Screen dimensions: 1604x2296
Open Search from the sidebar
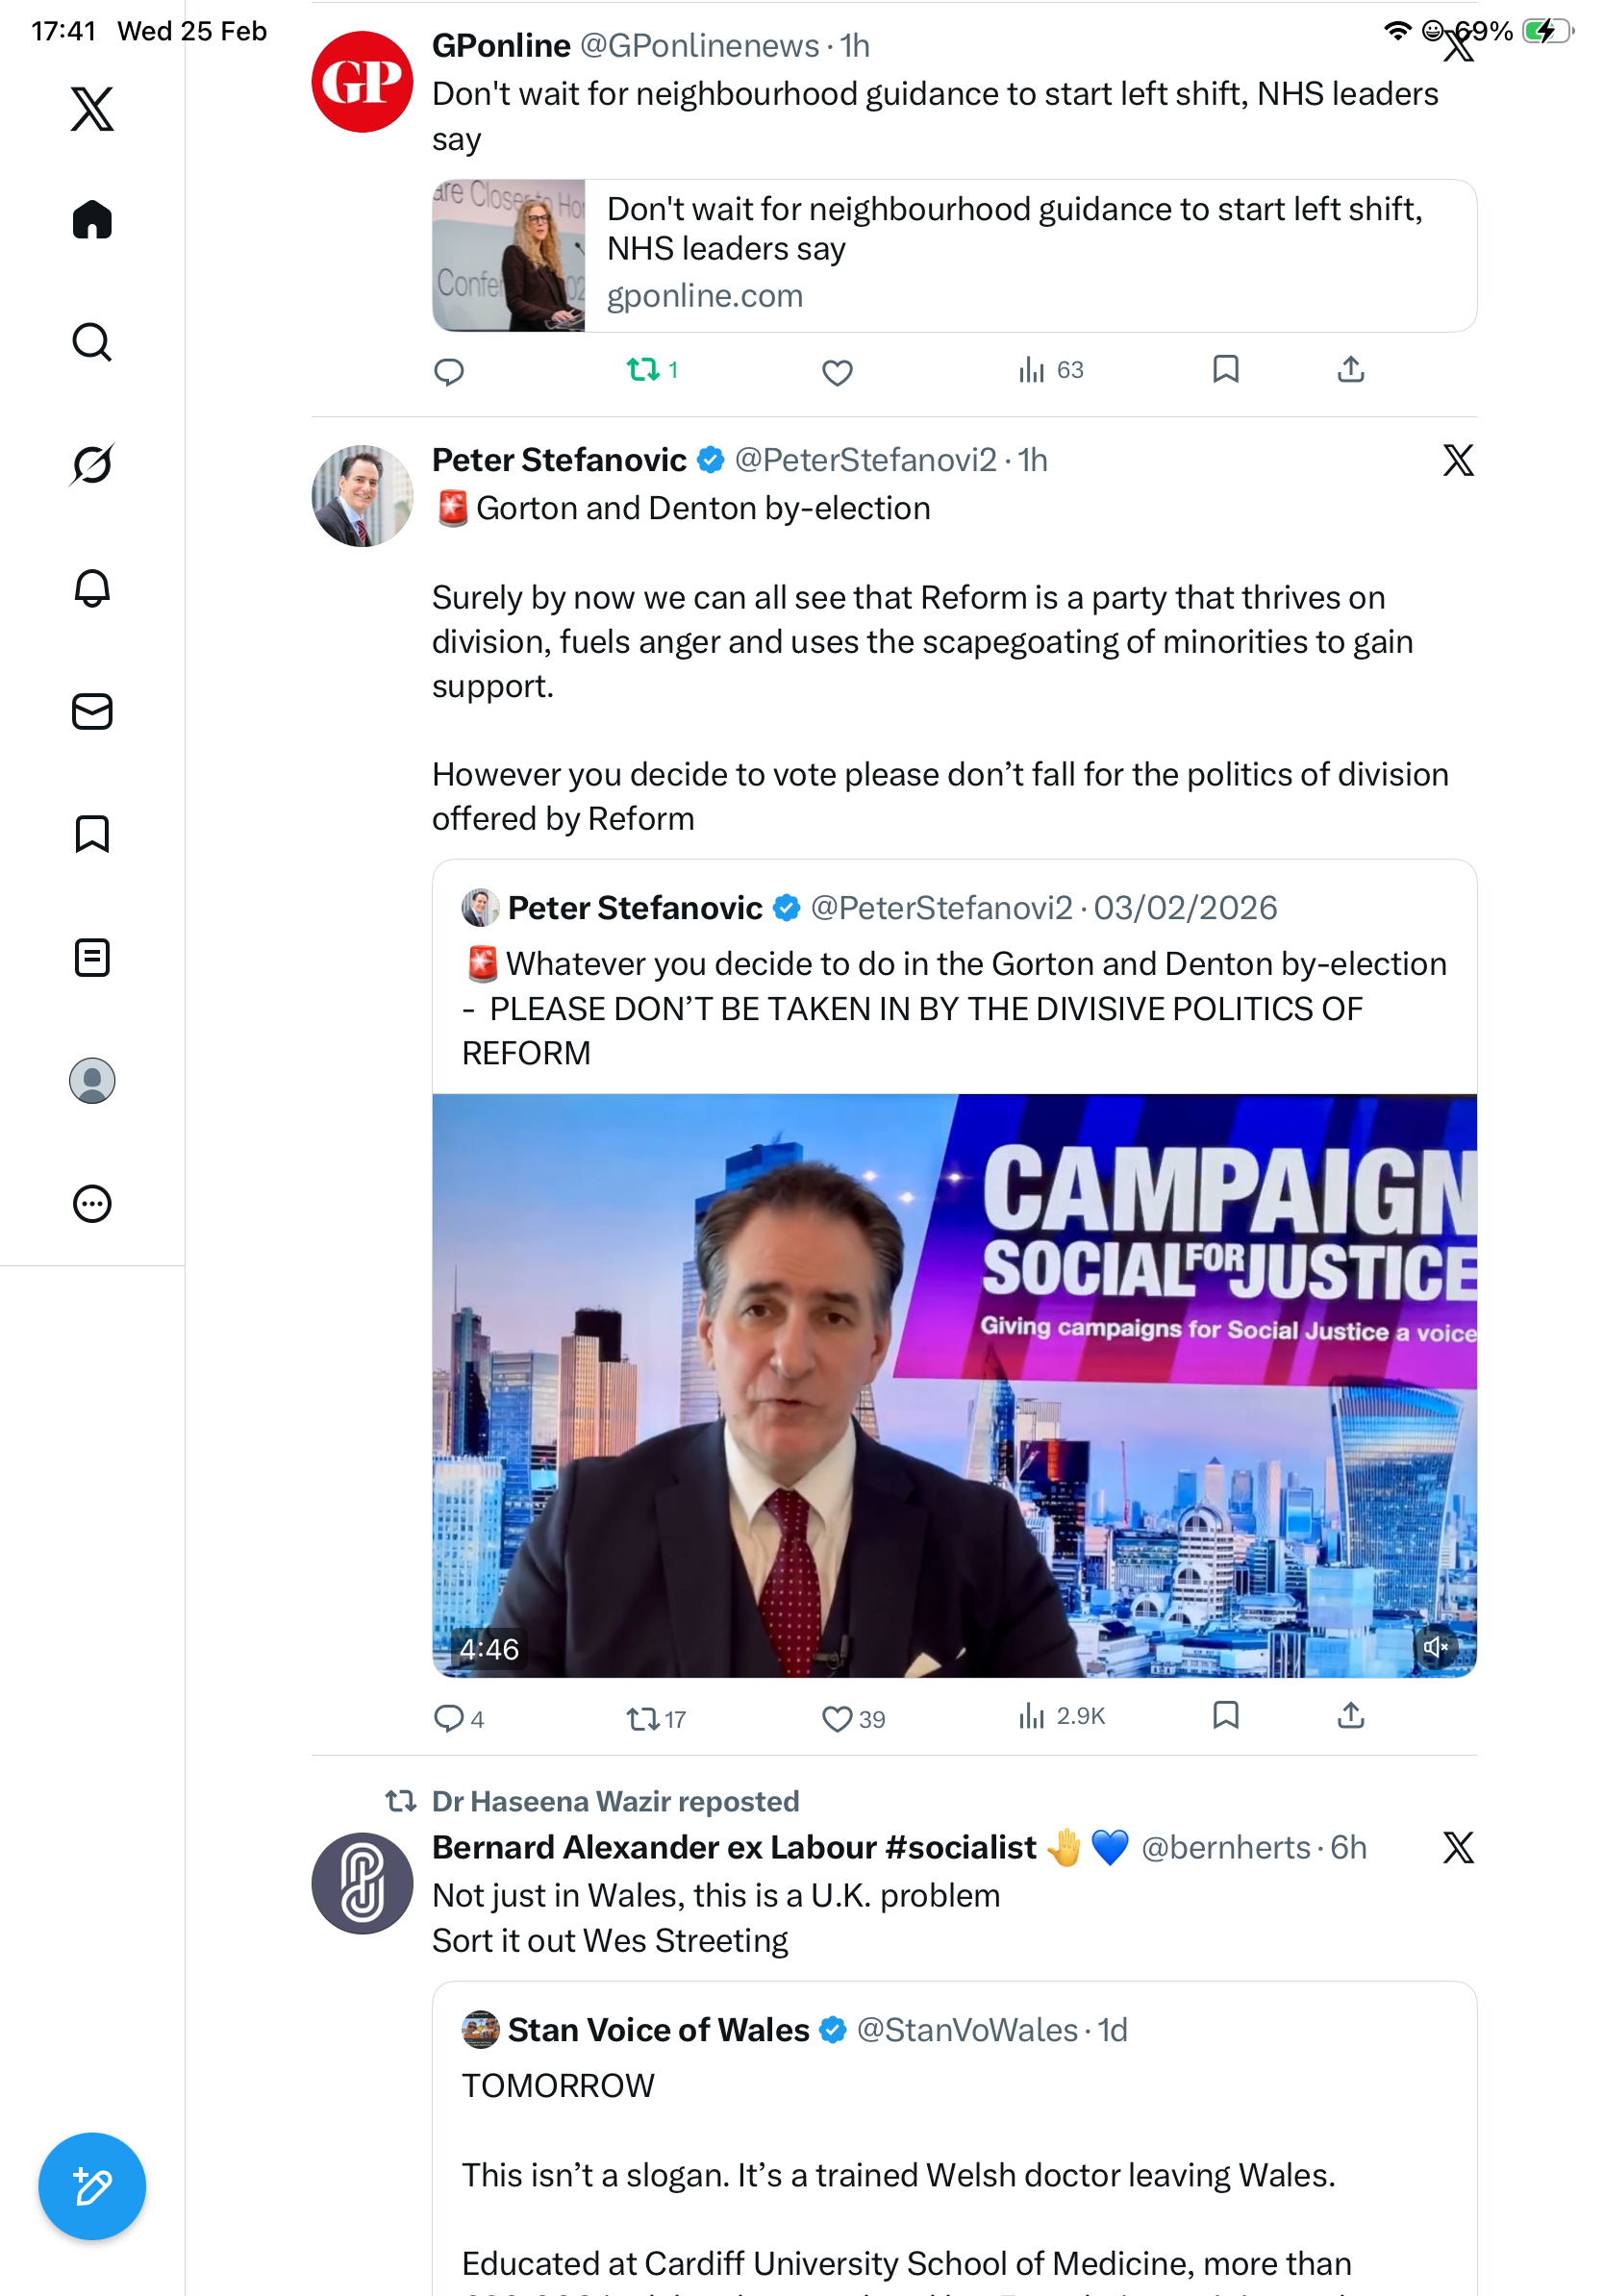tap(92, 342)
